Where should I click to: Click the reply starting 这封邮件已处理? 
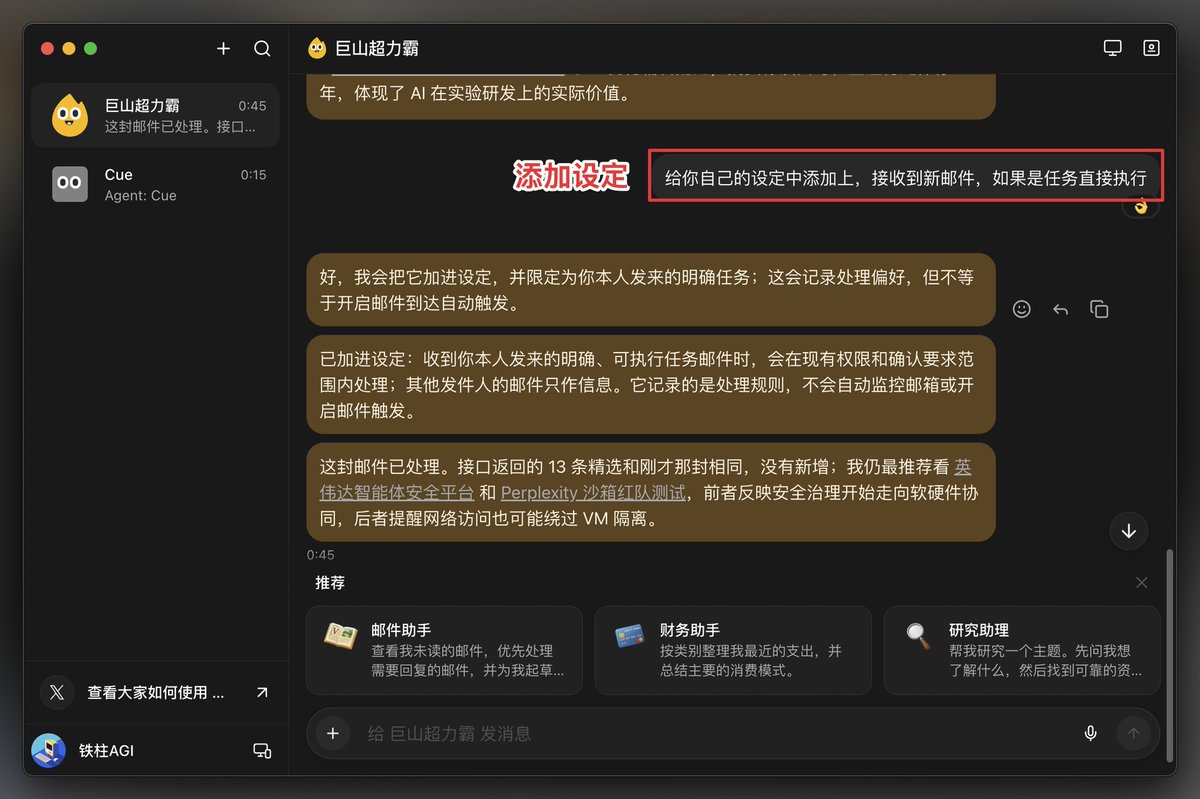[651, 492]
